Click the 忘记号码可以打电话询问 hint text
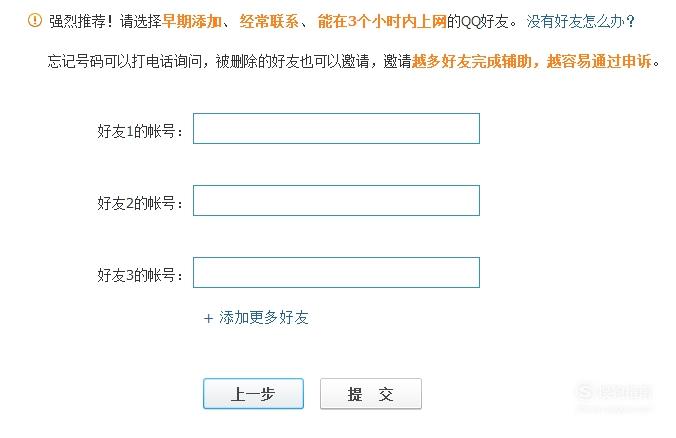 [125, 61]
